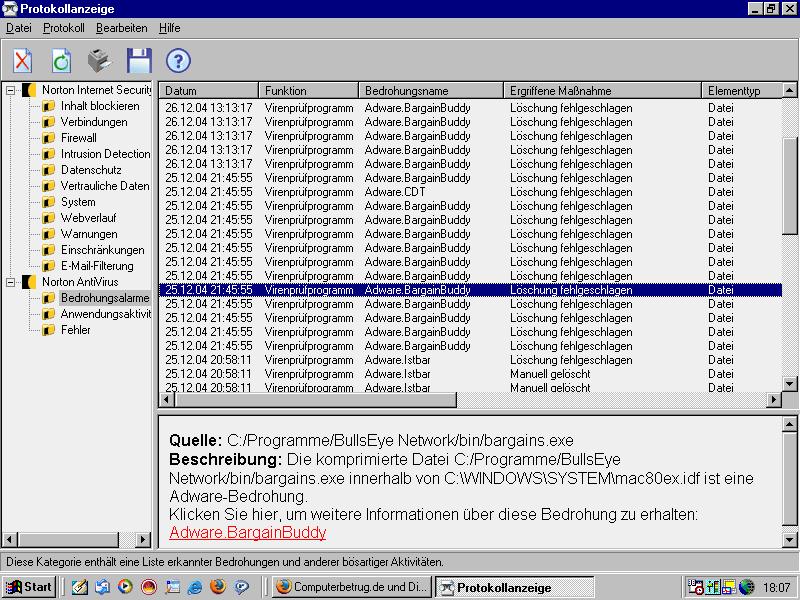Image resolution: width=800 pixels, height=600 pixels.
Task: Click the Firewall folder icon in tree
Action: point(48,138)
